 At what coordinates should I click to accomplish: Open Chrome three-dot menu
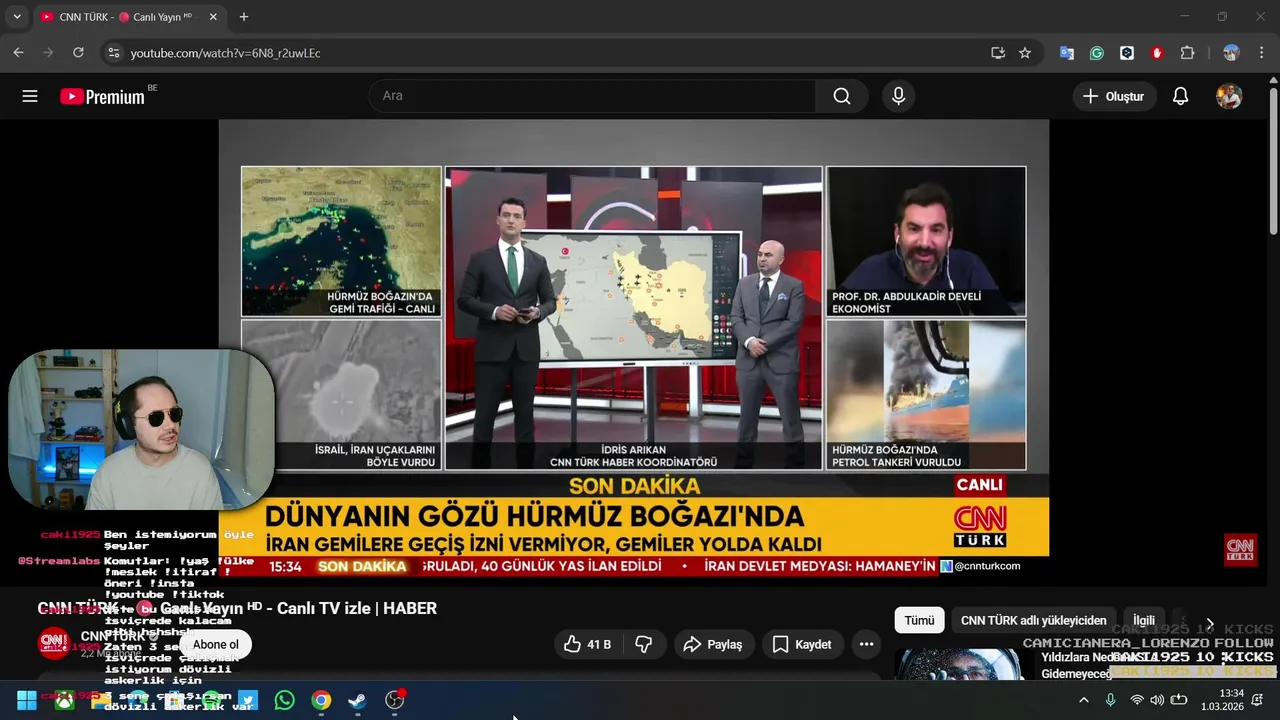pos(1260,53)
